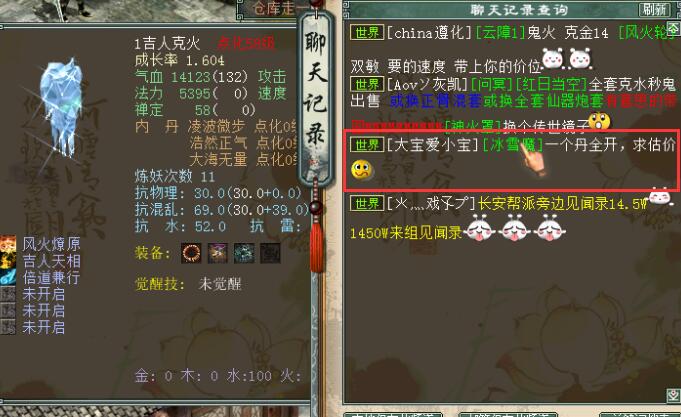Click the first 未开启 locked skill slot
The image size is (681, 417).
8,294
